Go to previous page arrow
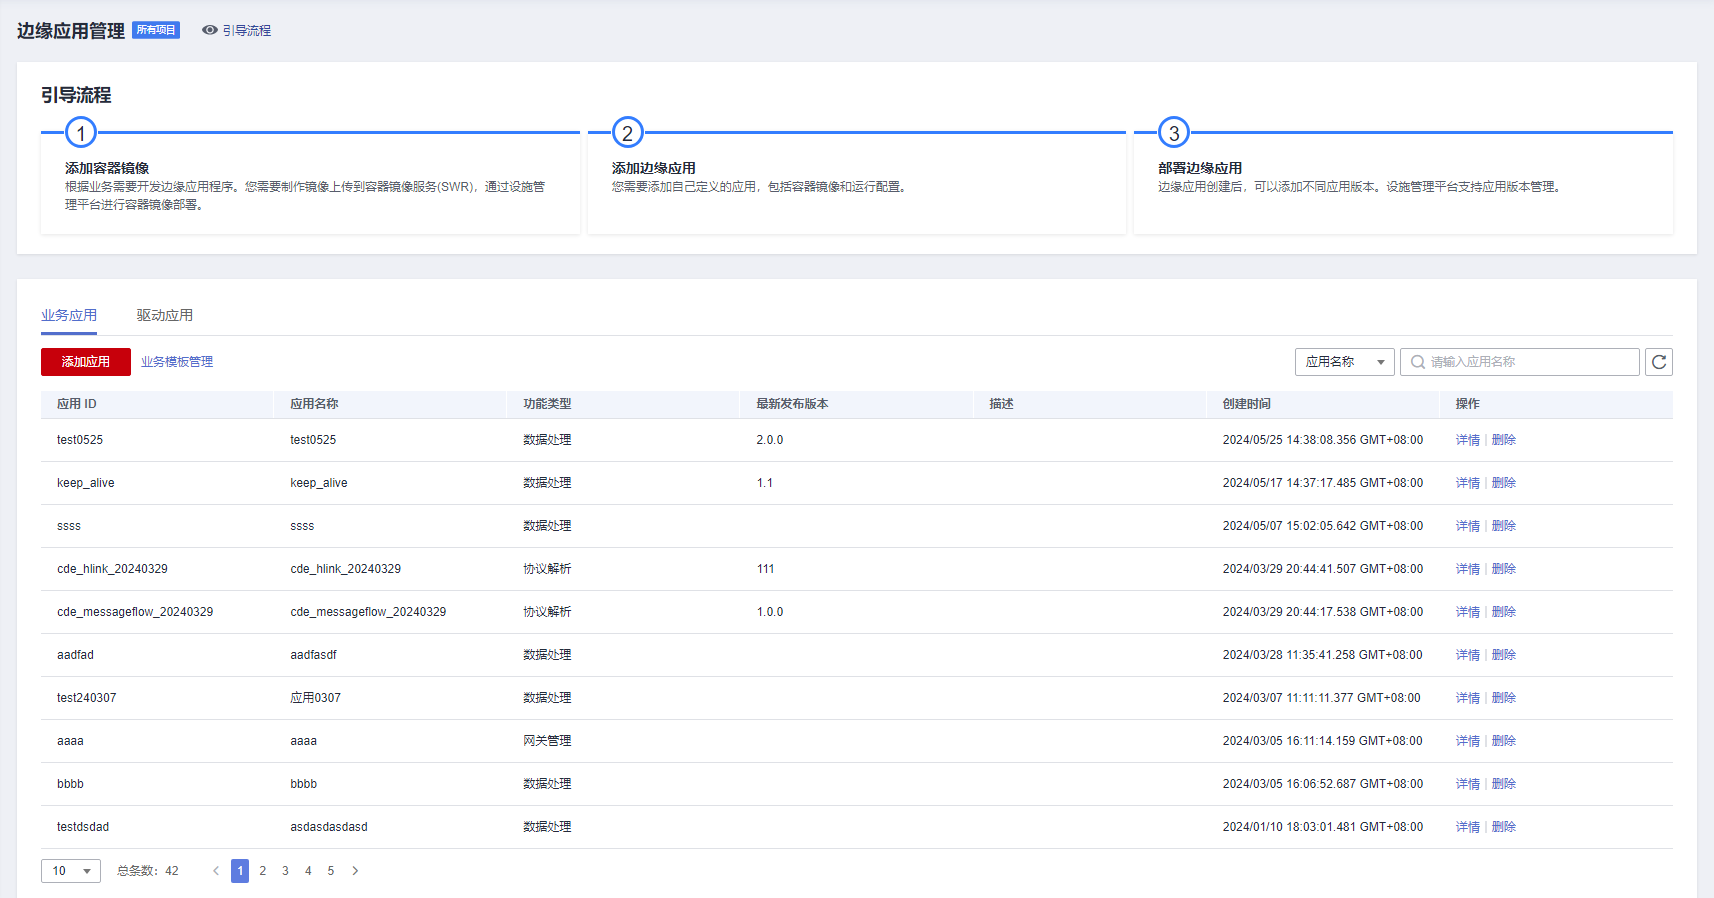The height and width of the screenshot is (898, 1714). (216, 871)
